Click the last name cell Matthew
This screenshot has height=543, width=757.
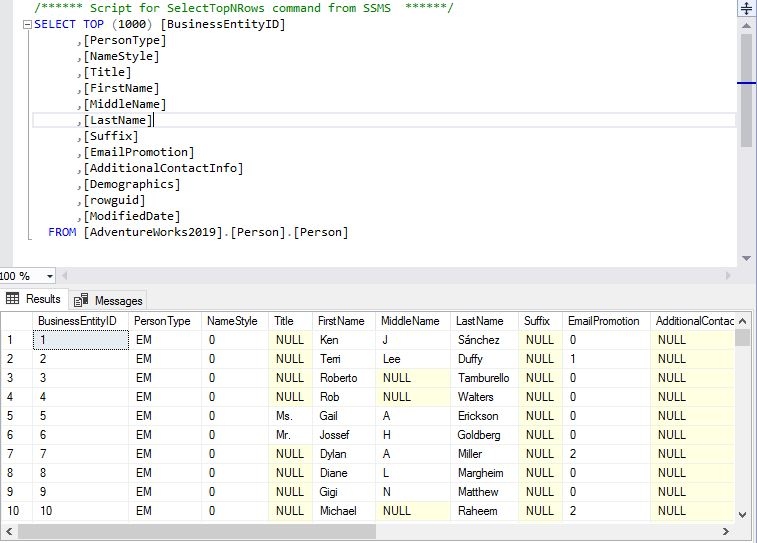point(484,492)
